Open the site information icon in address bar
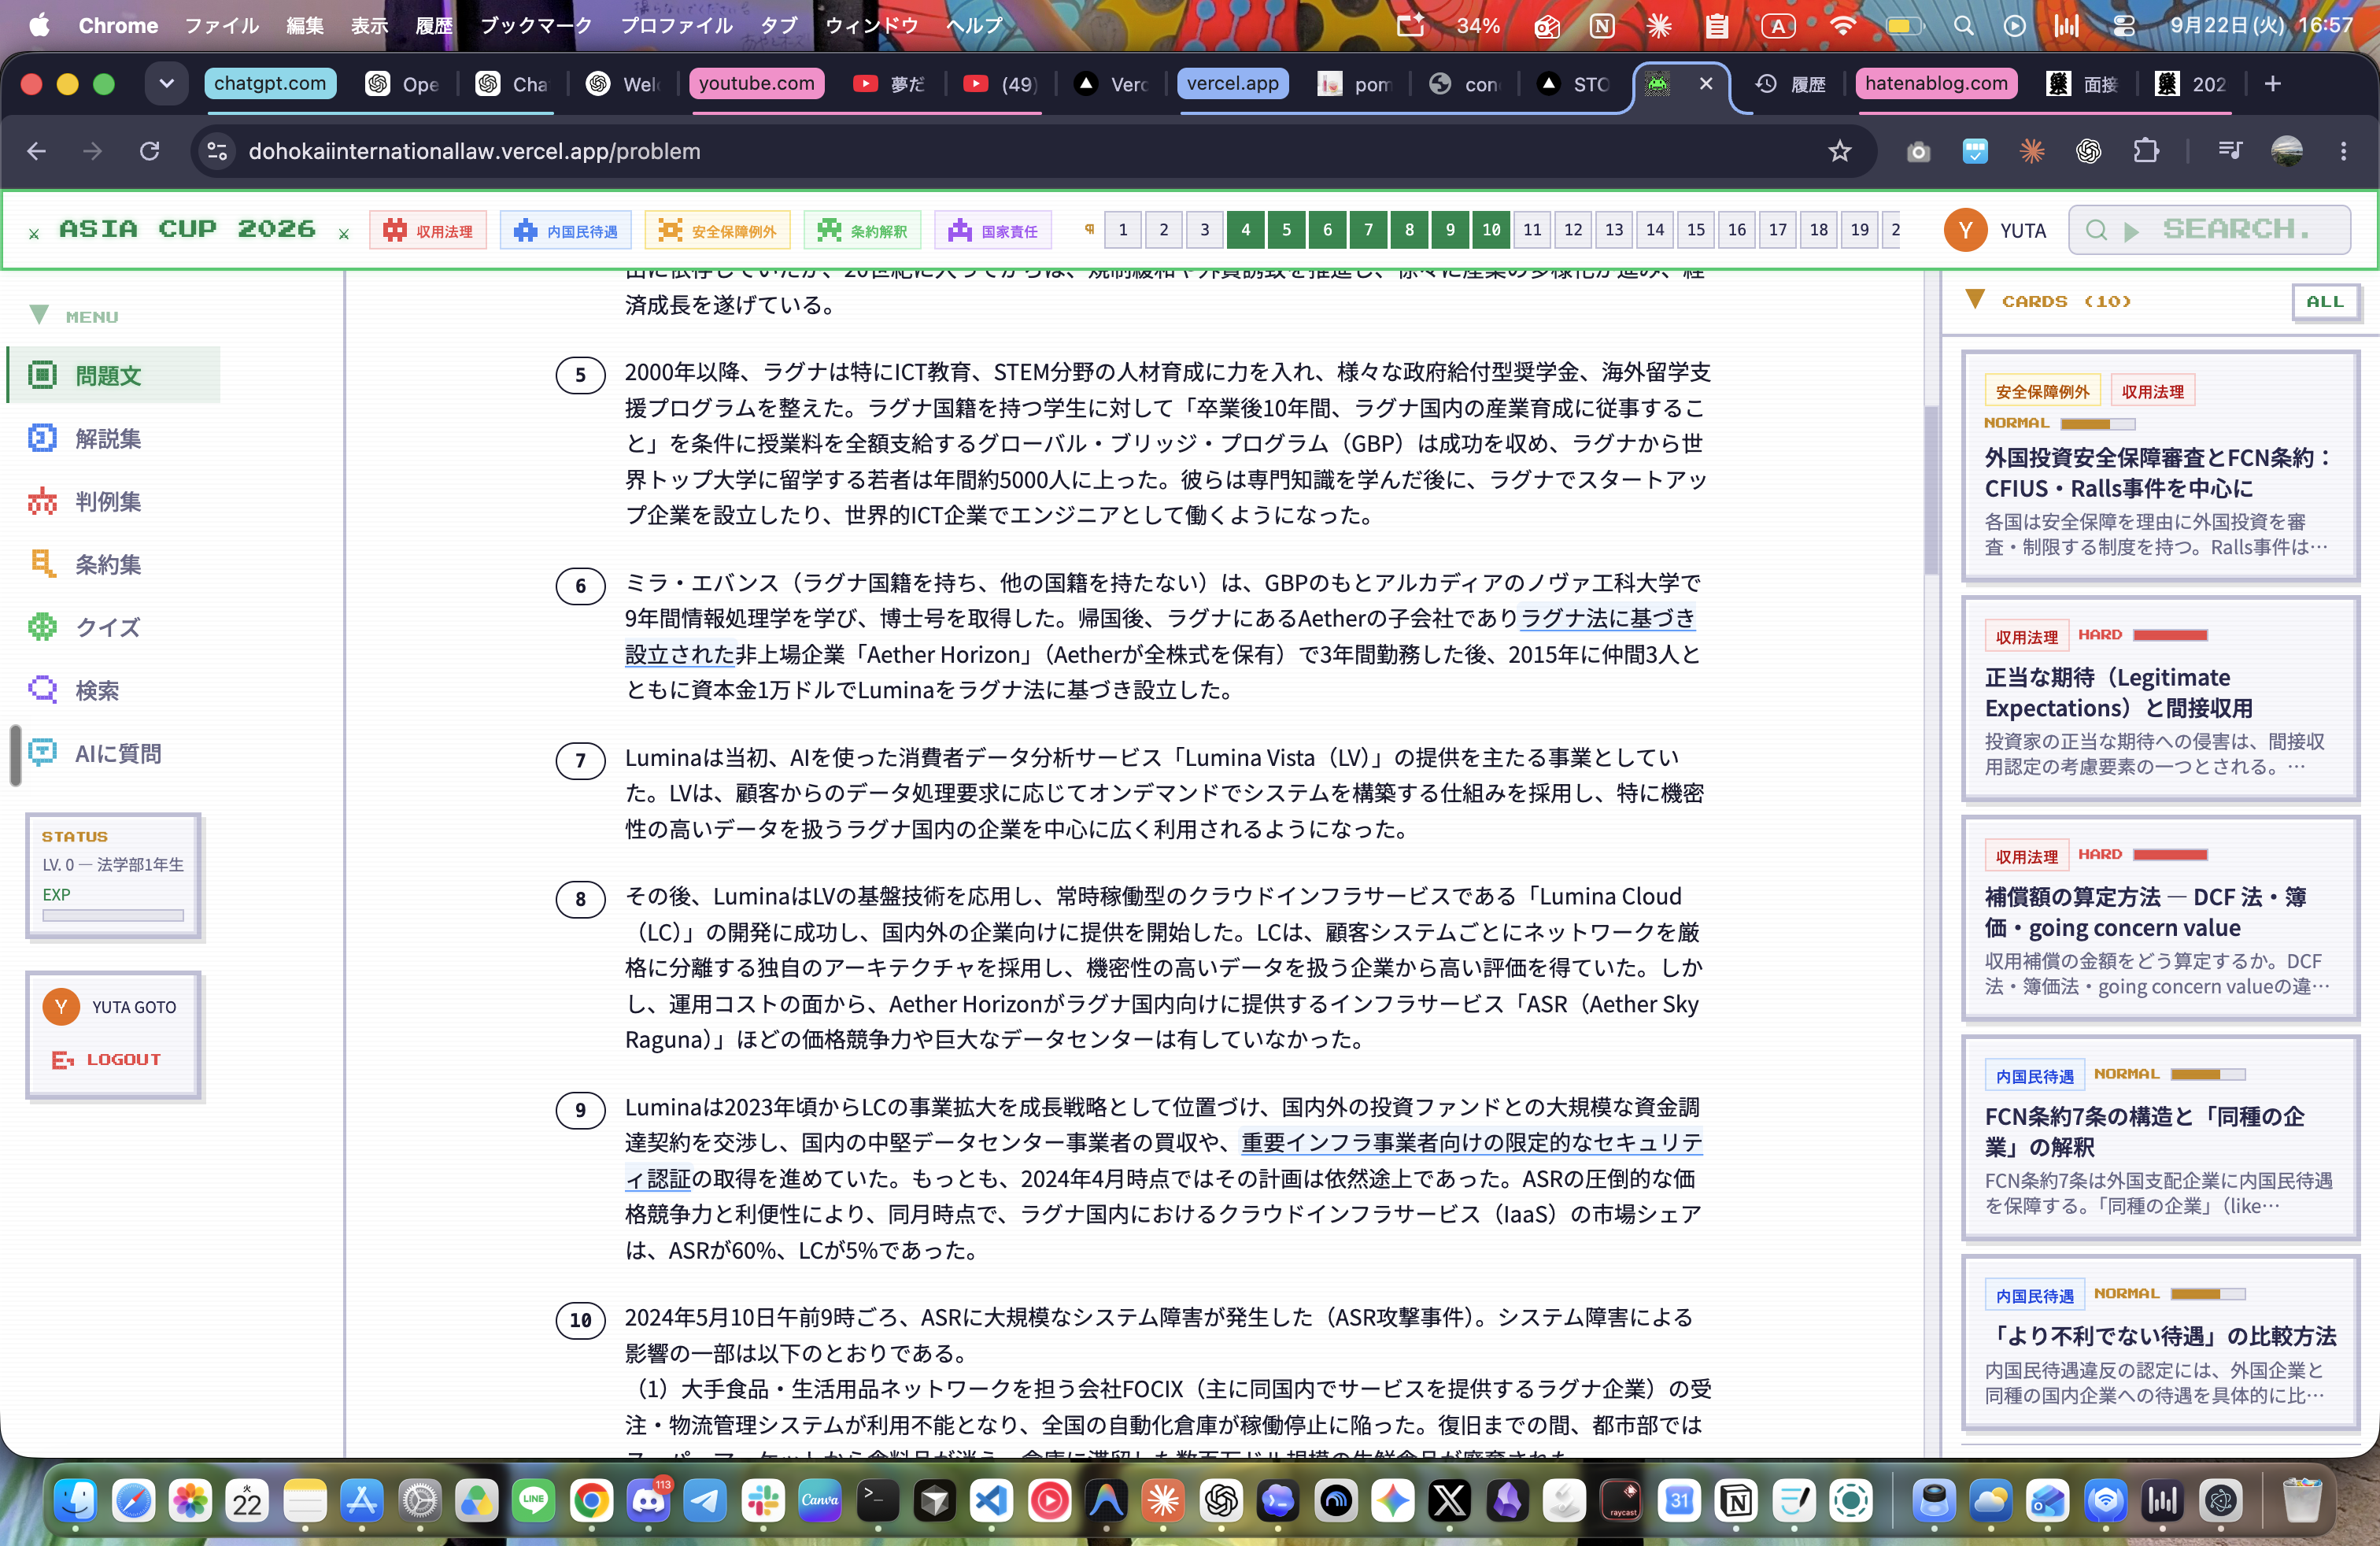2380x1546 pixels. [217, 151]
